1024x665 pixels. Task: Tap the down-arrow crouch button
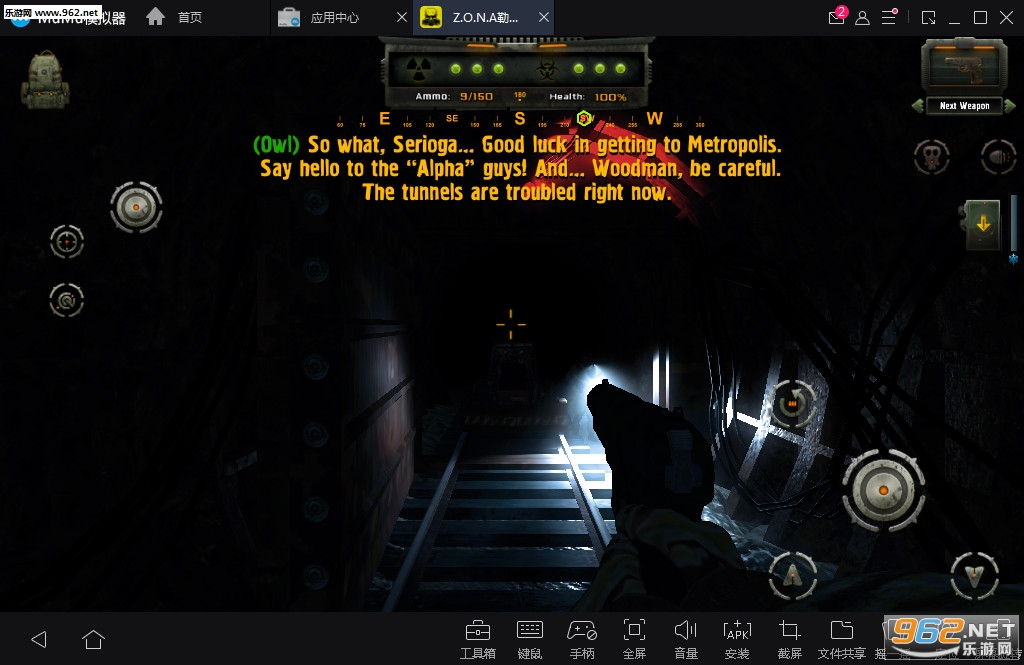click(974, 576)
